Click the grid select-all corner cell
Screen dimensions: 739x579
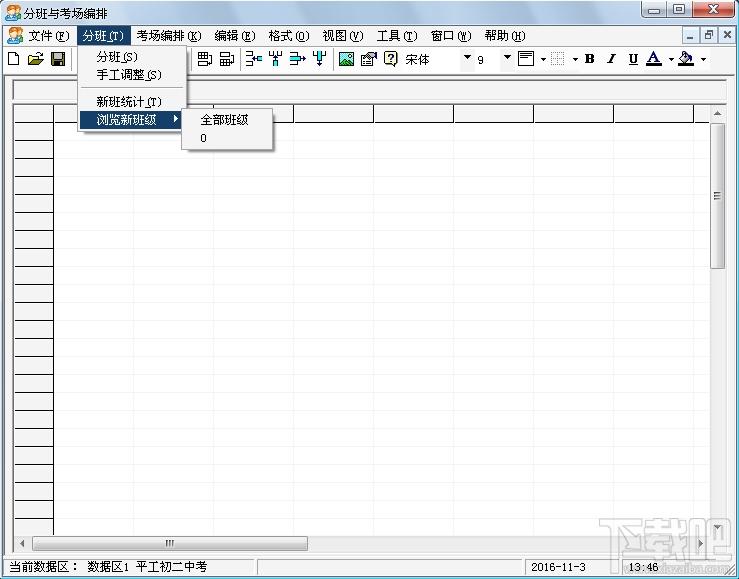33,114
